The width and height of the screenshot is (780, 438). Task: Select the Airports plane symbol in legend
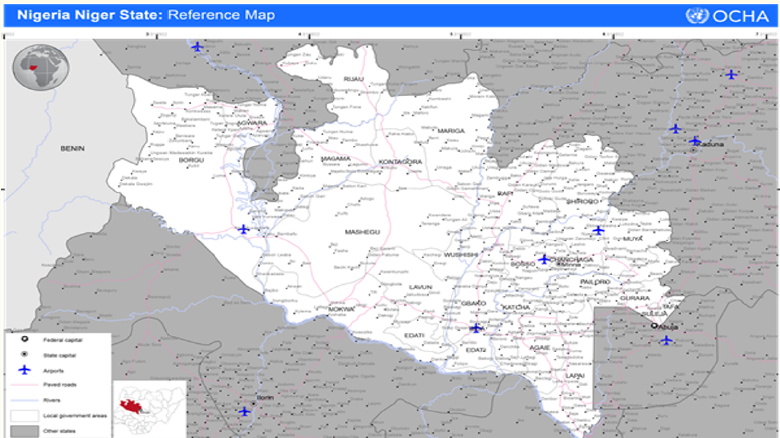pos(21,369)
